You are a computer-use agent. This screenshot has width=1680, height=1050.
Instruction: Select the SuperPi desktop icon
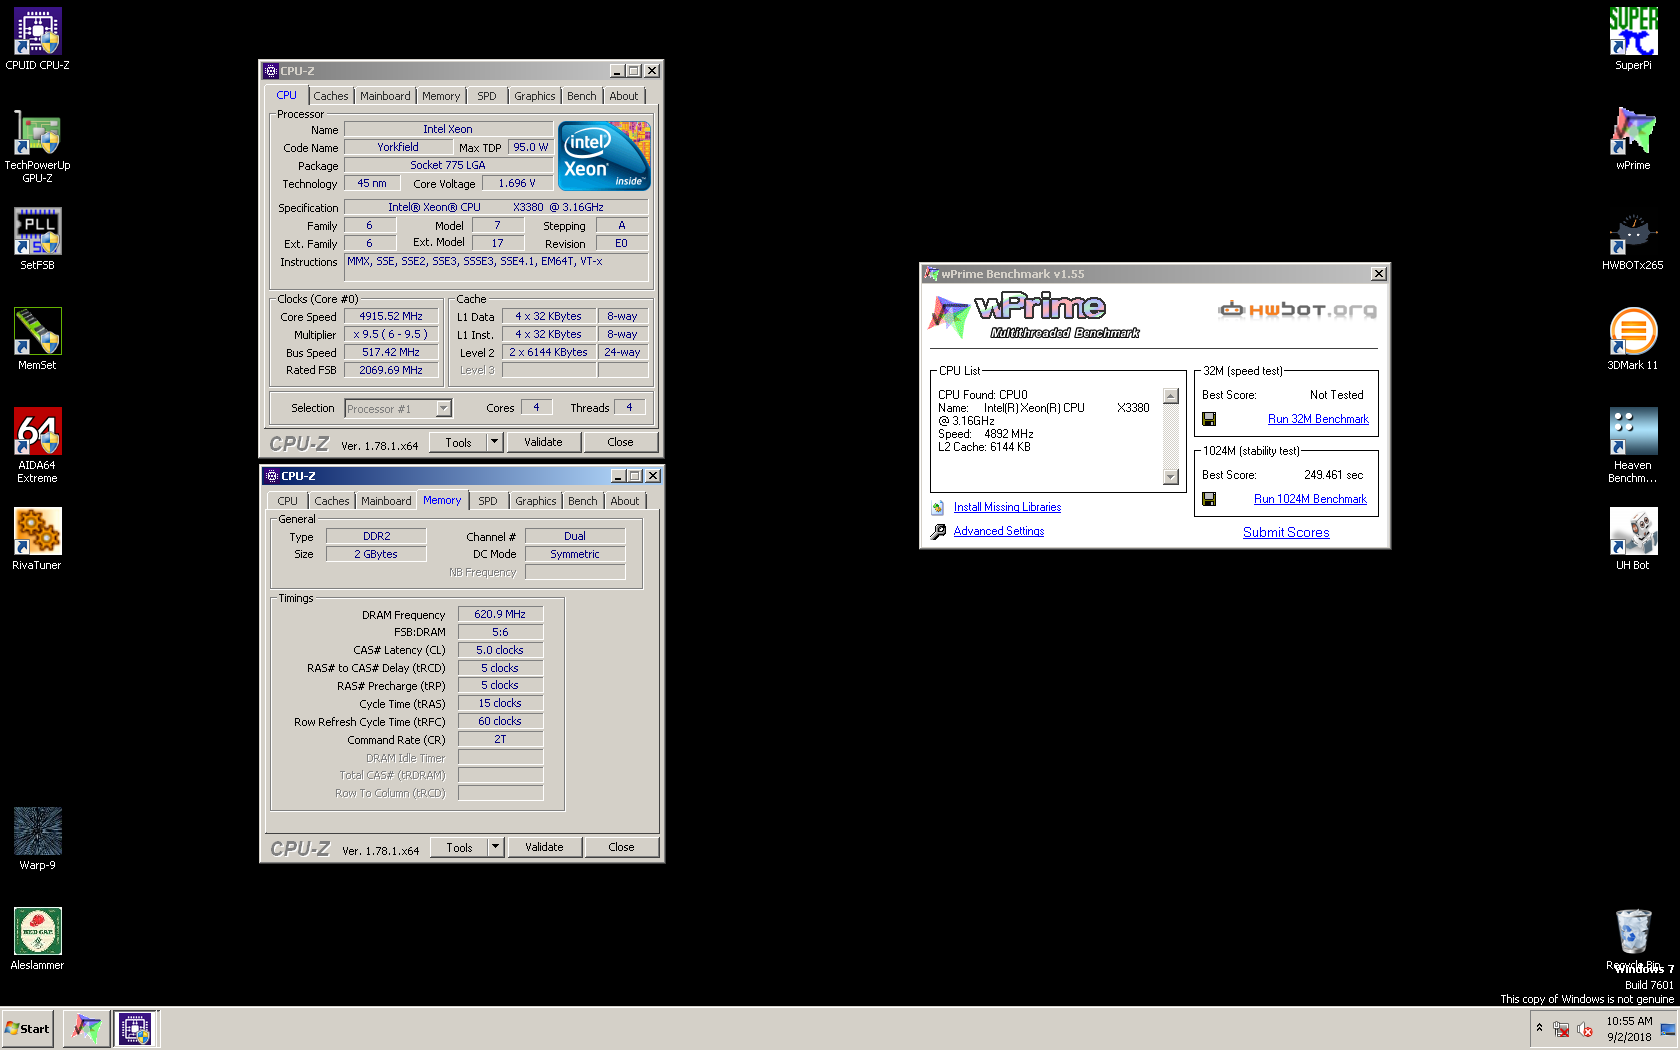pos(1633,39)
